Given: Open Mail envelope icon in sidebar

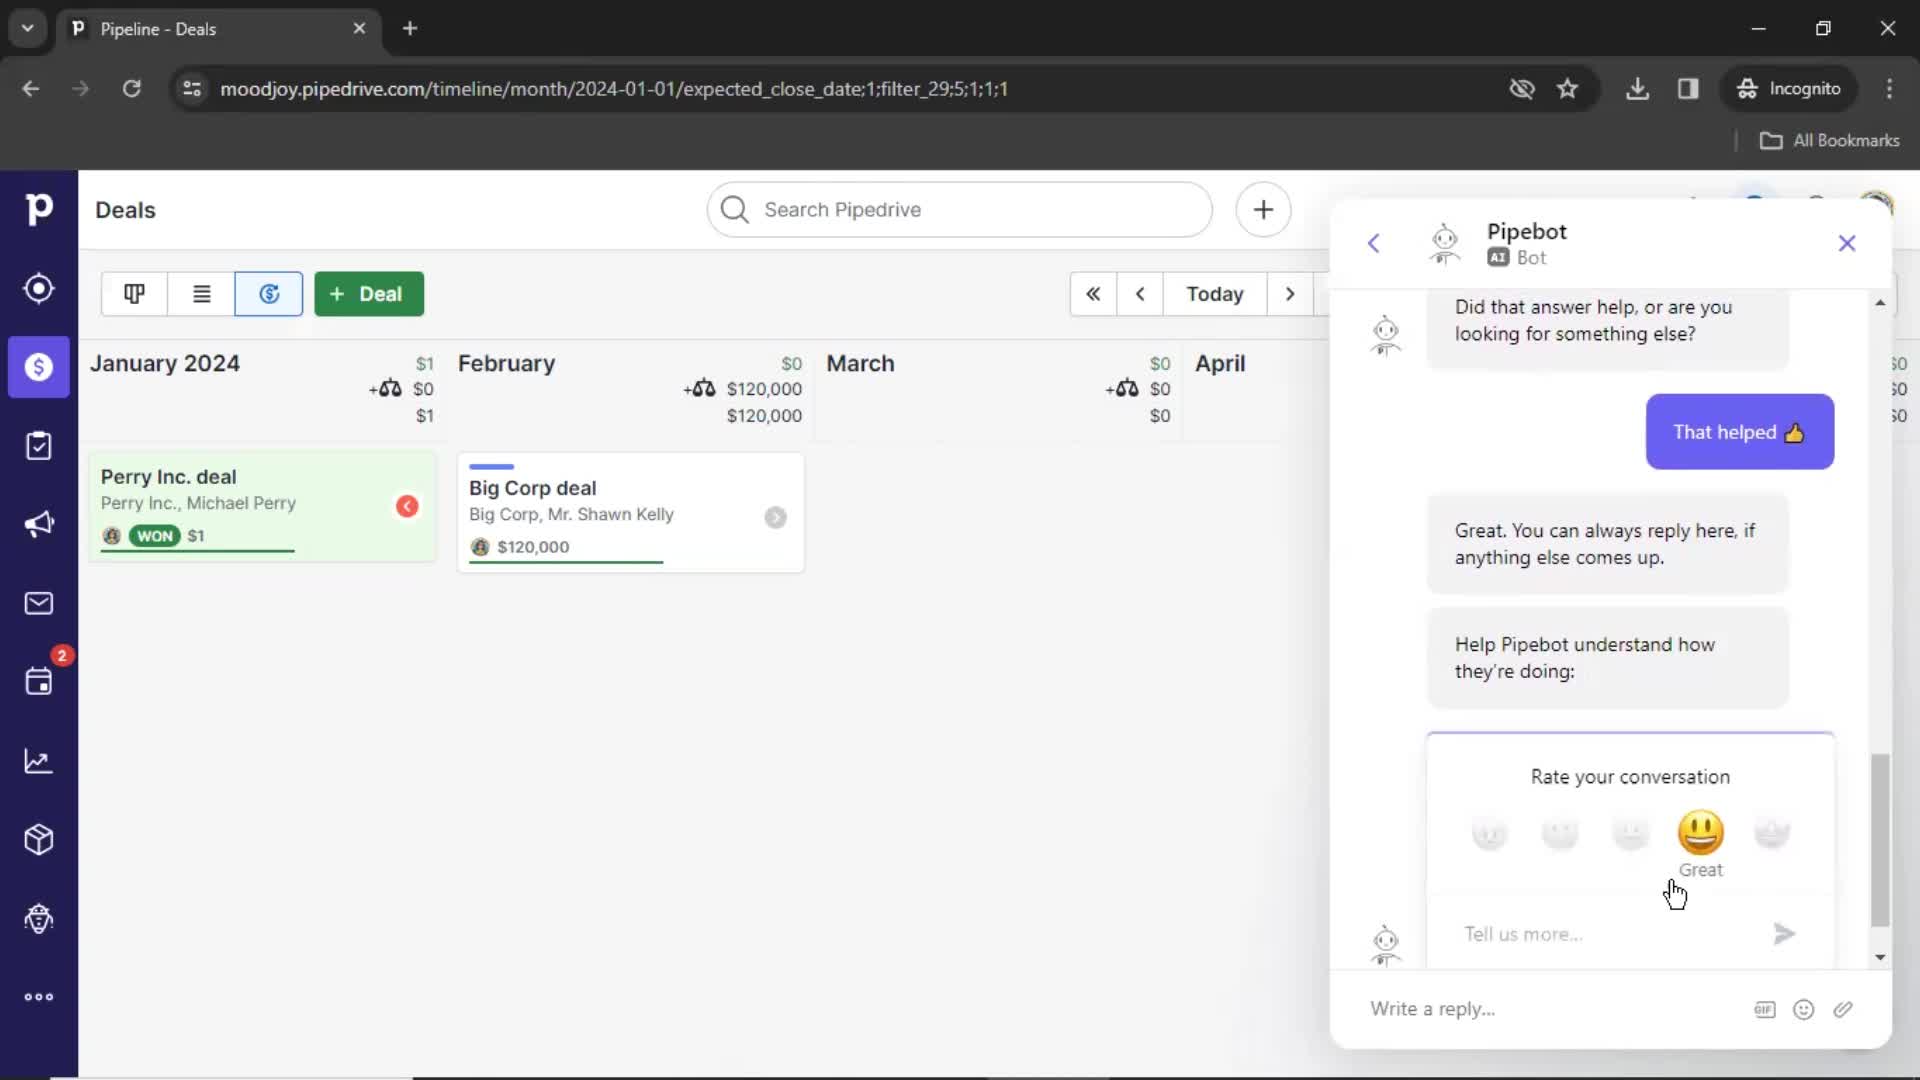Looking at the screenshot, I should coord(38,603).
